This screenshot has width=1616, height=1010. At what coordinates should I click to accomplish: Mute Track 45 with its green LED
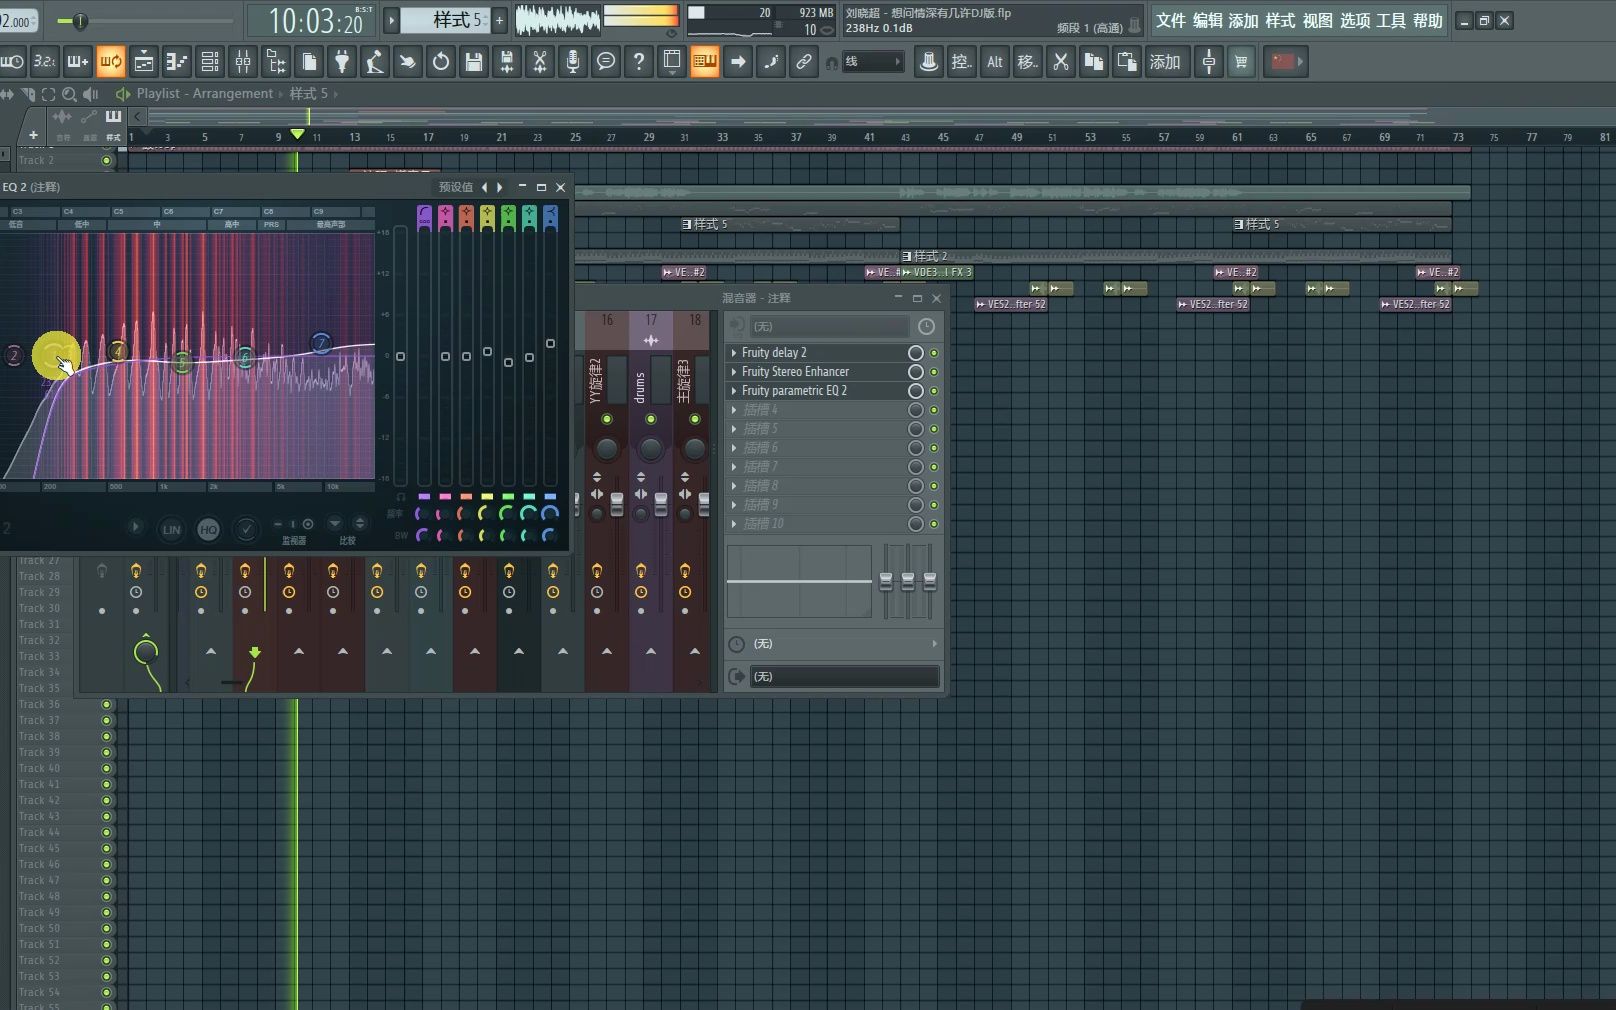tap(106, 849)
